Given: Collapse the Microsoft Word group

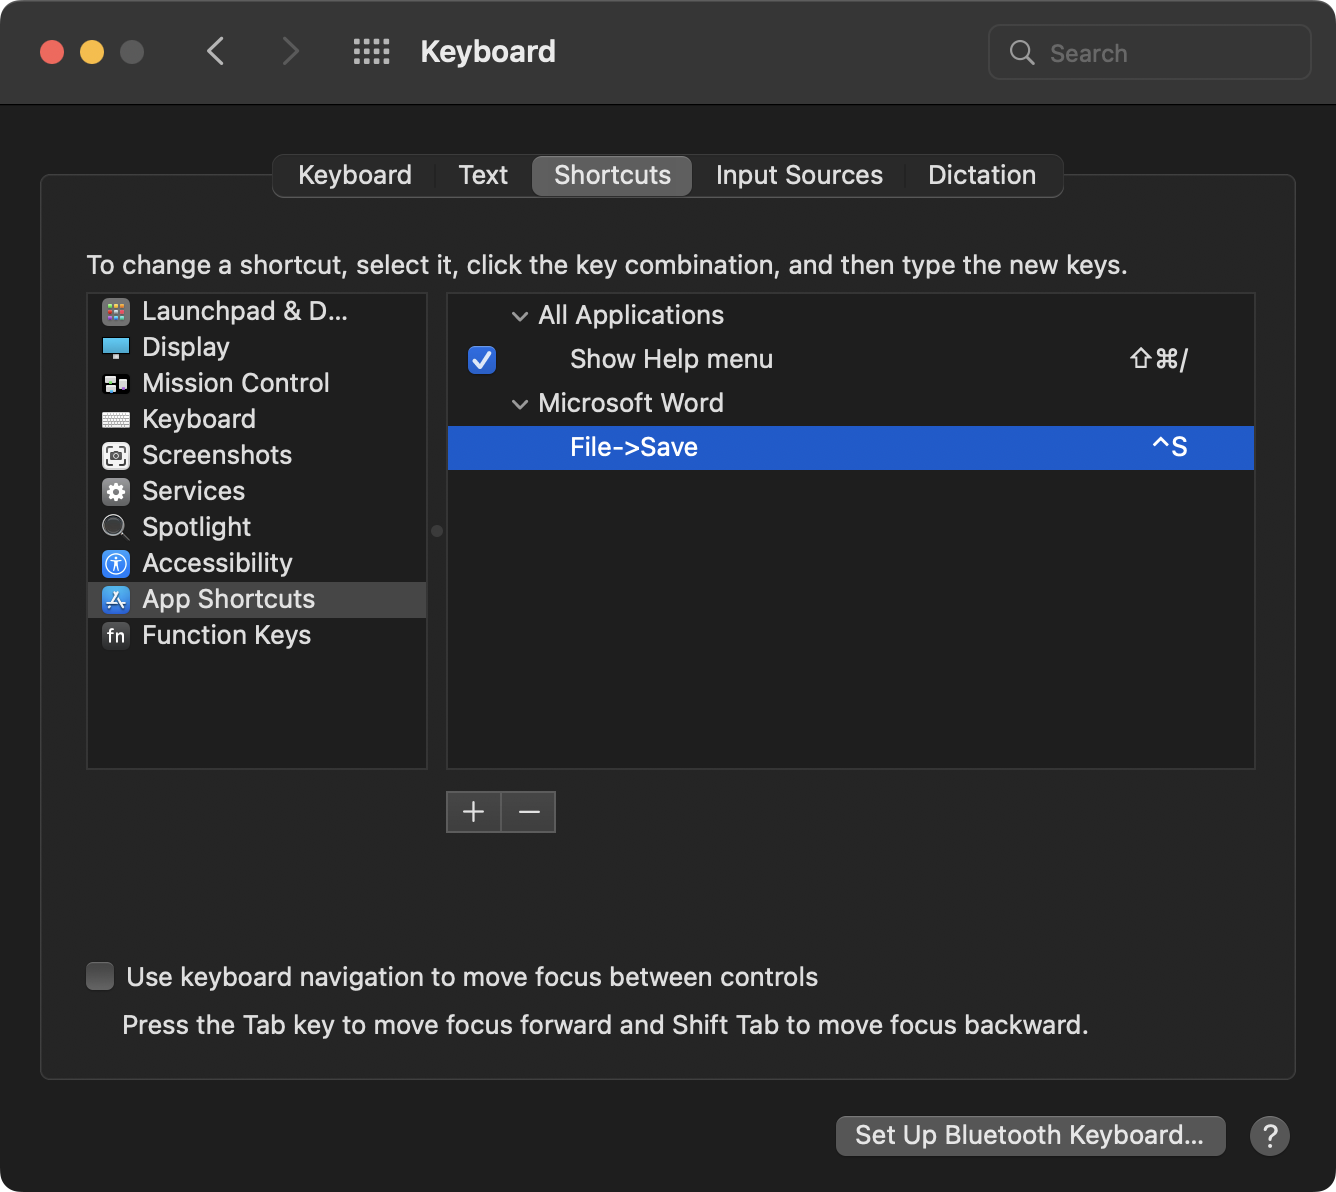Looking at the screenshot, I should (520, 404).
